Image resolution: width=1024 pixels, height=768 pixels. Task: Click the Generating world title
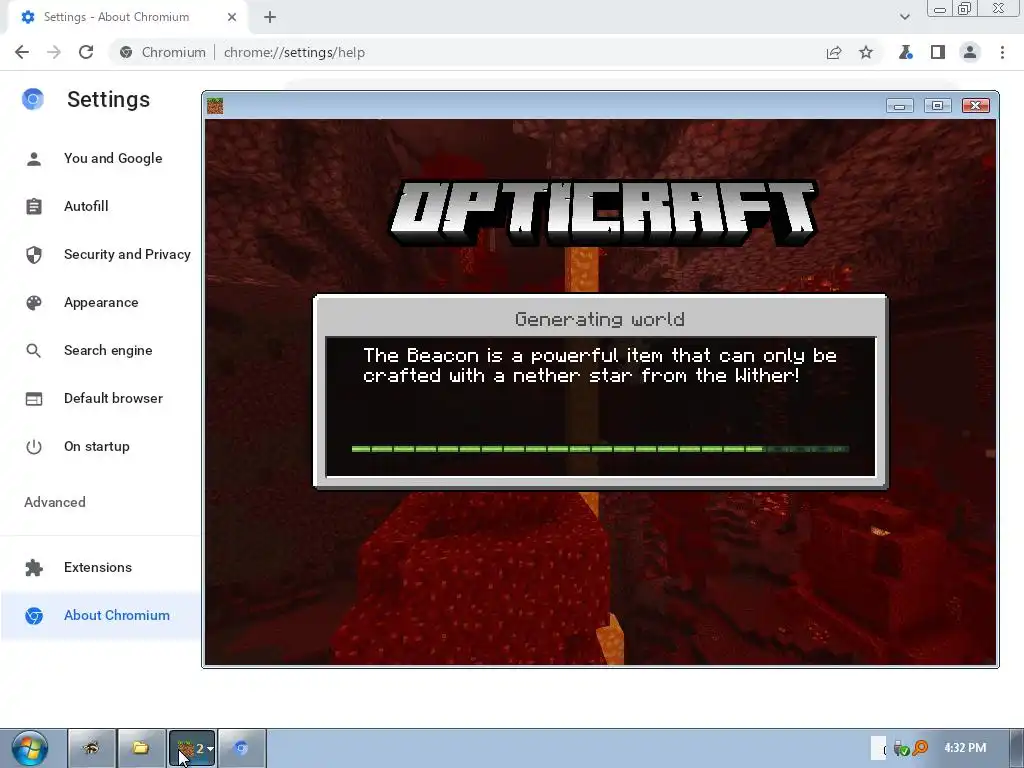tap(600, 319)
